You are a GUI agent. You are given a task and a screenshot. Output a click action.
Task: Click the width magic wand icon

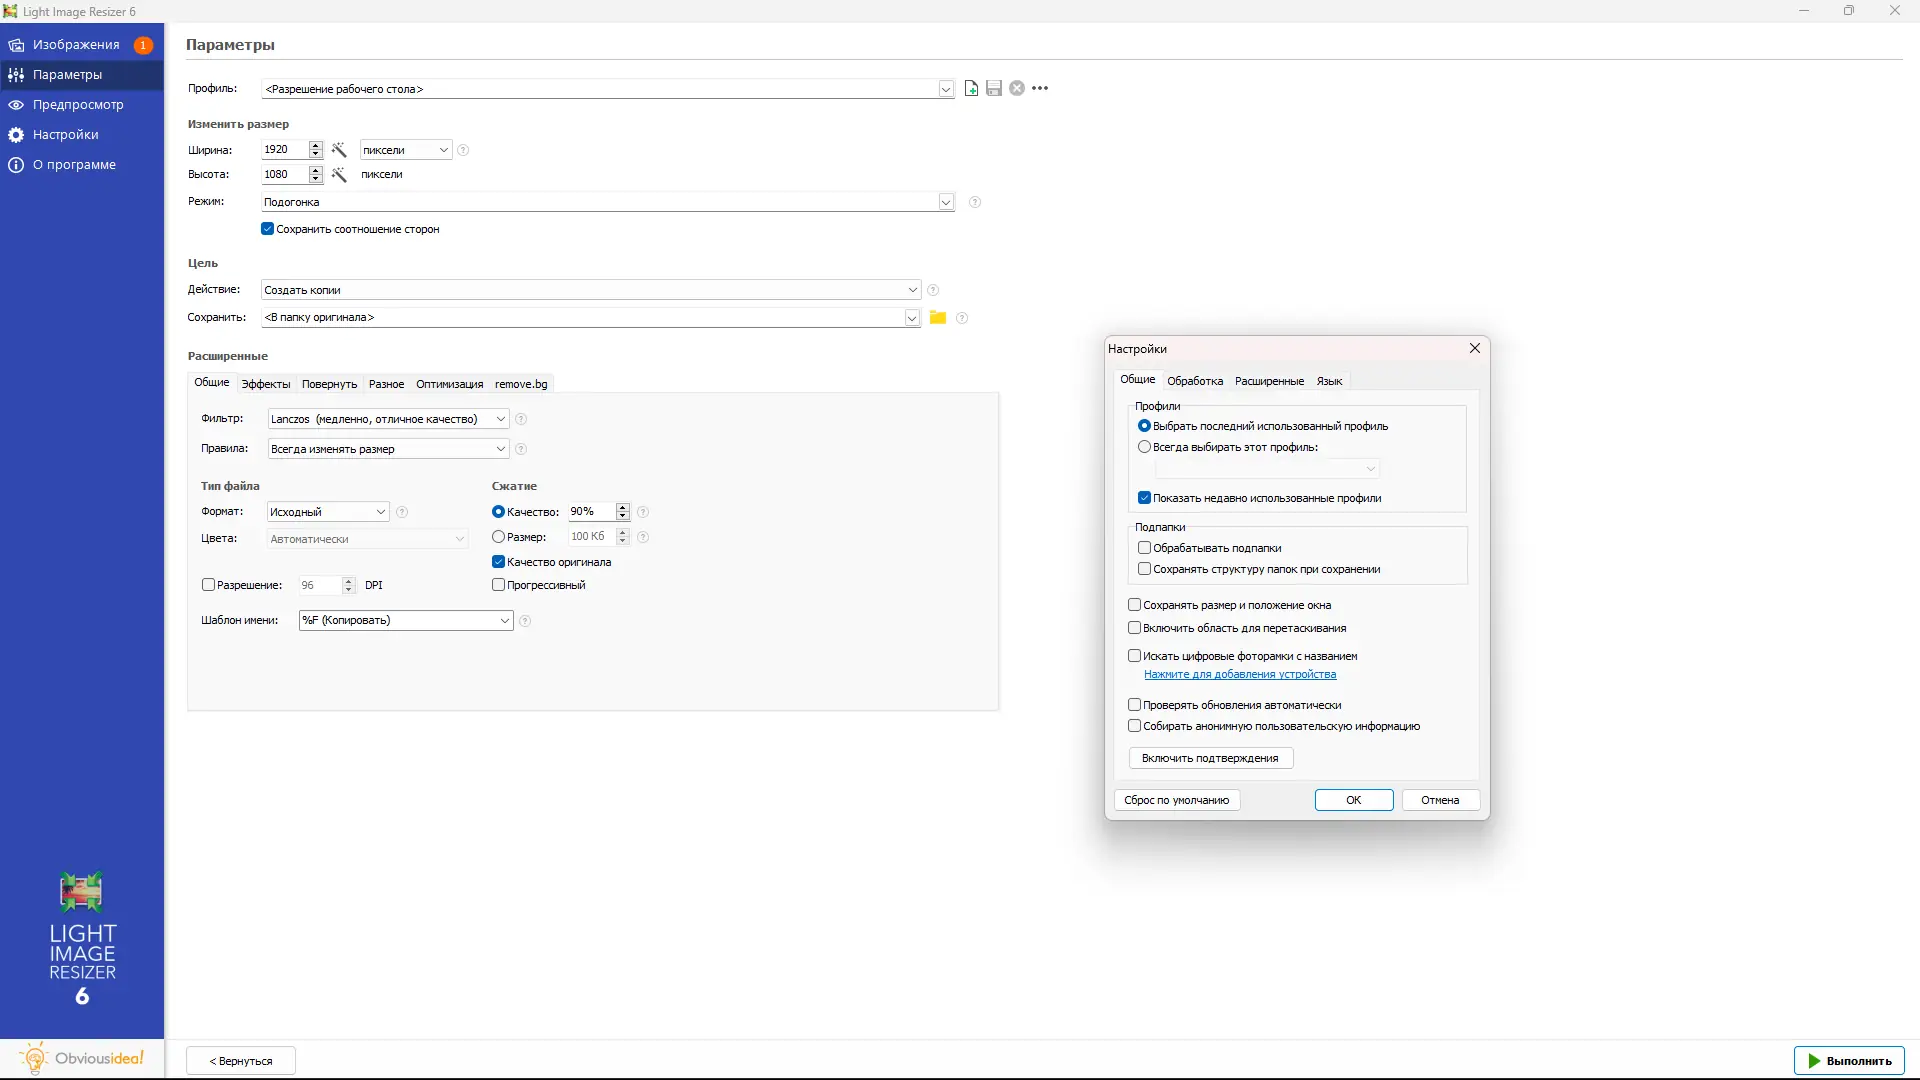click(x=339, y=150)
